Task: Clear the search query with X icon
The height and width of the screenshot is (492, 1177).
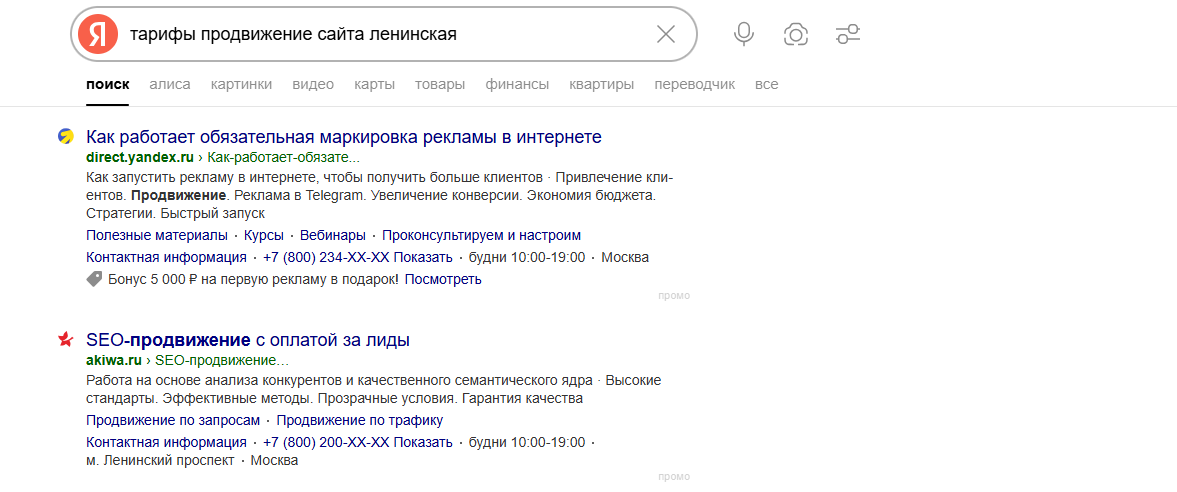Action: click(x=666, y=35)
